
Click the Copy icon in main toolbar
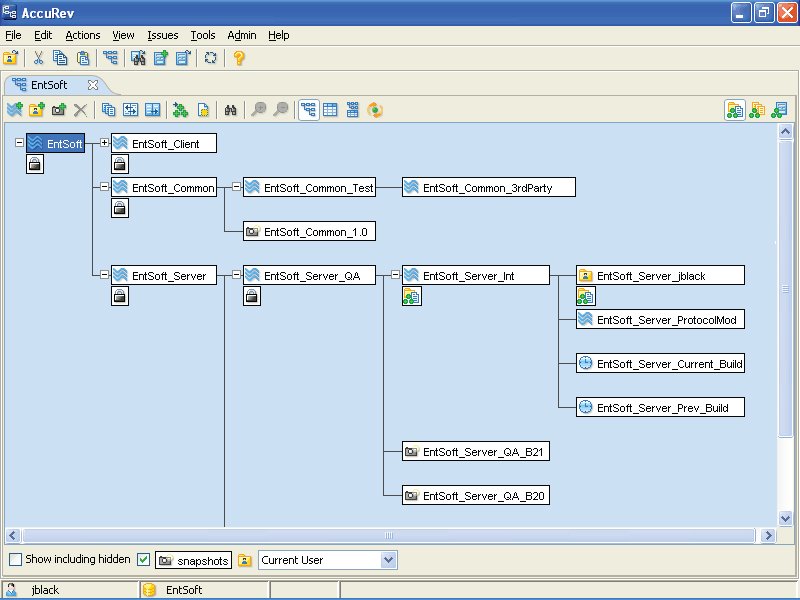[x=60, y=58]
